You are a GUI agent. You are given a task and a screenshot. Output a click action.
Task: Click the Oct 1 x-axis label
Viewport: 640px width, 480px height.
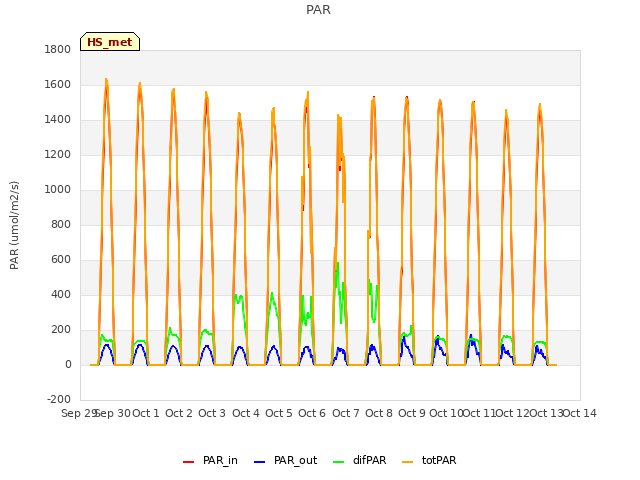click(146, 413)
